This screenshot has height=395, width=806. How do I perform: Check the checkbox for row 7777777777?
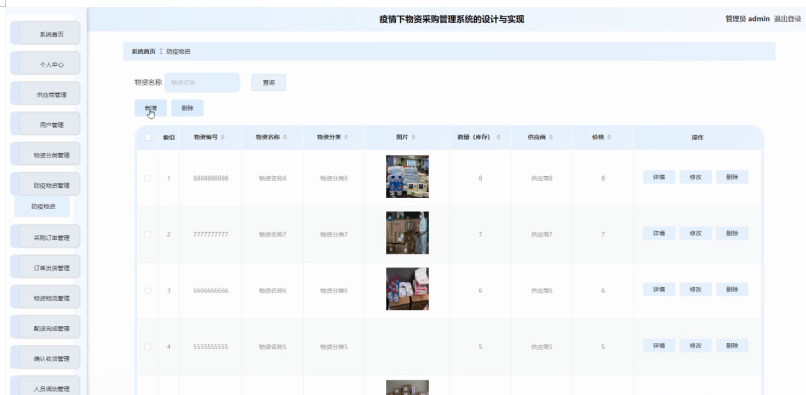tap(148, 234)
